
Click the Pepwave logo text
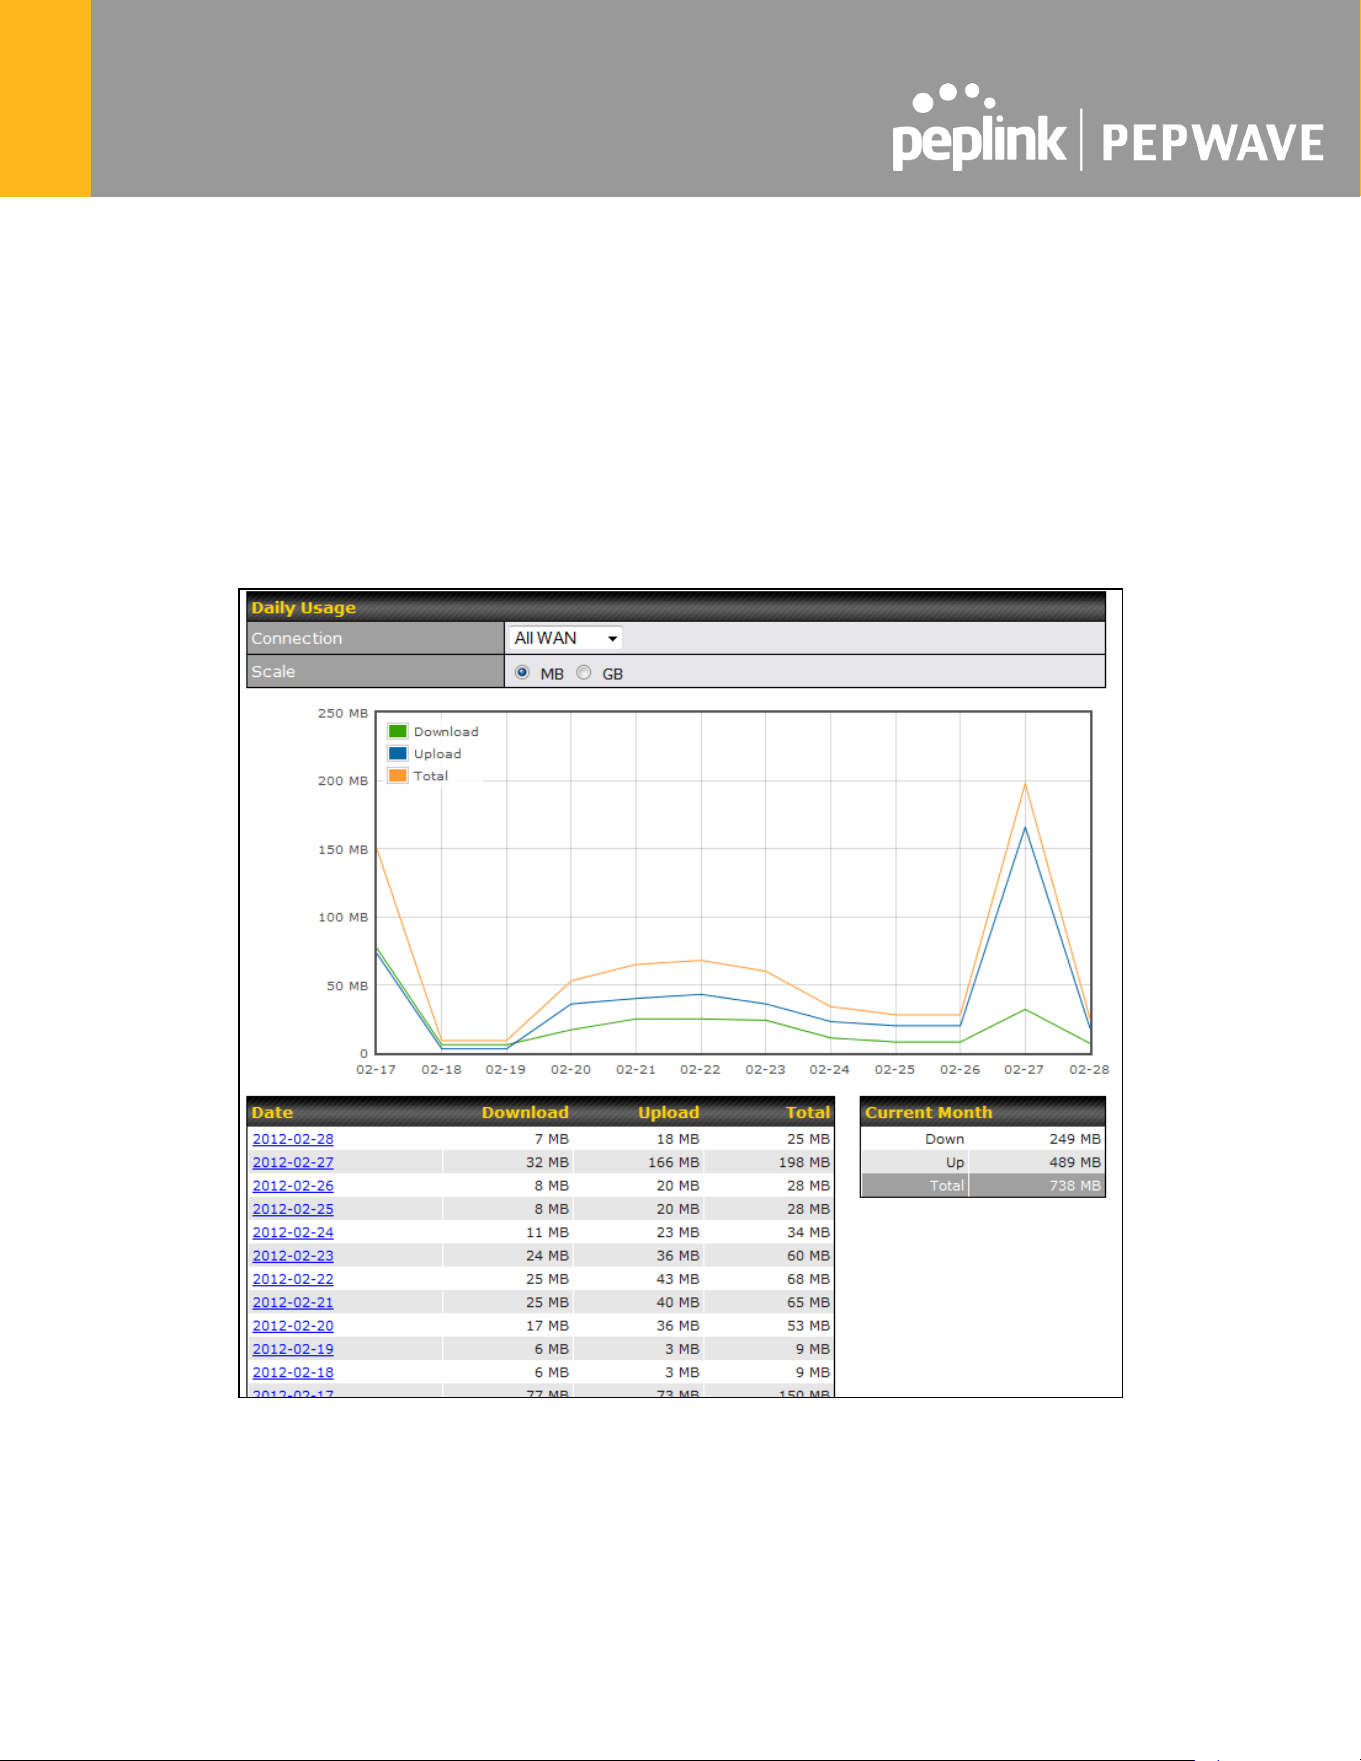point(1212,143)
